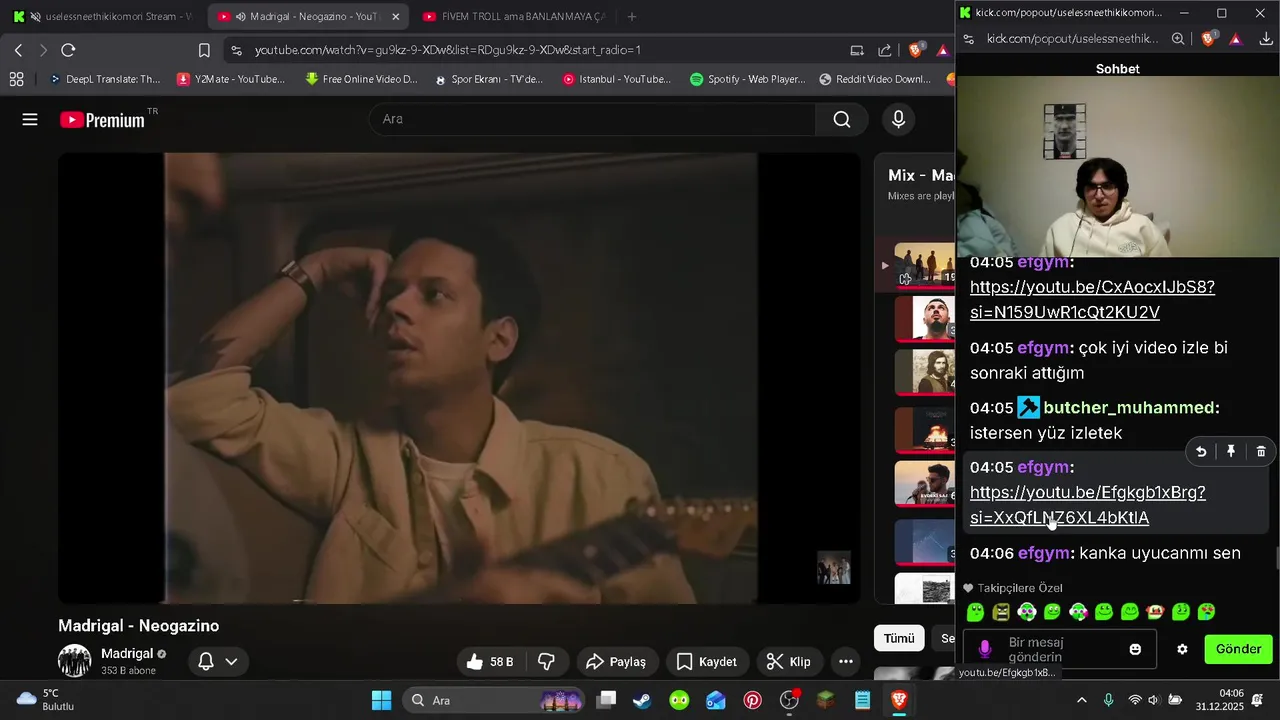Viewport: 1280px width, 720px height.
Task: Open Madrigal channel avatar
Action: coord(75,661)
